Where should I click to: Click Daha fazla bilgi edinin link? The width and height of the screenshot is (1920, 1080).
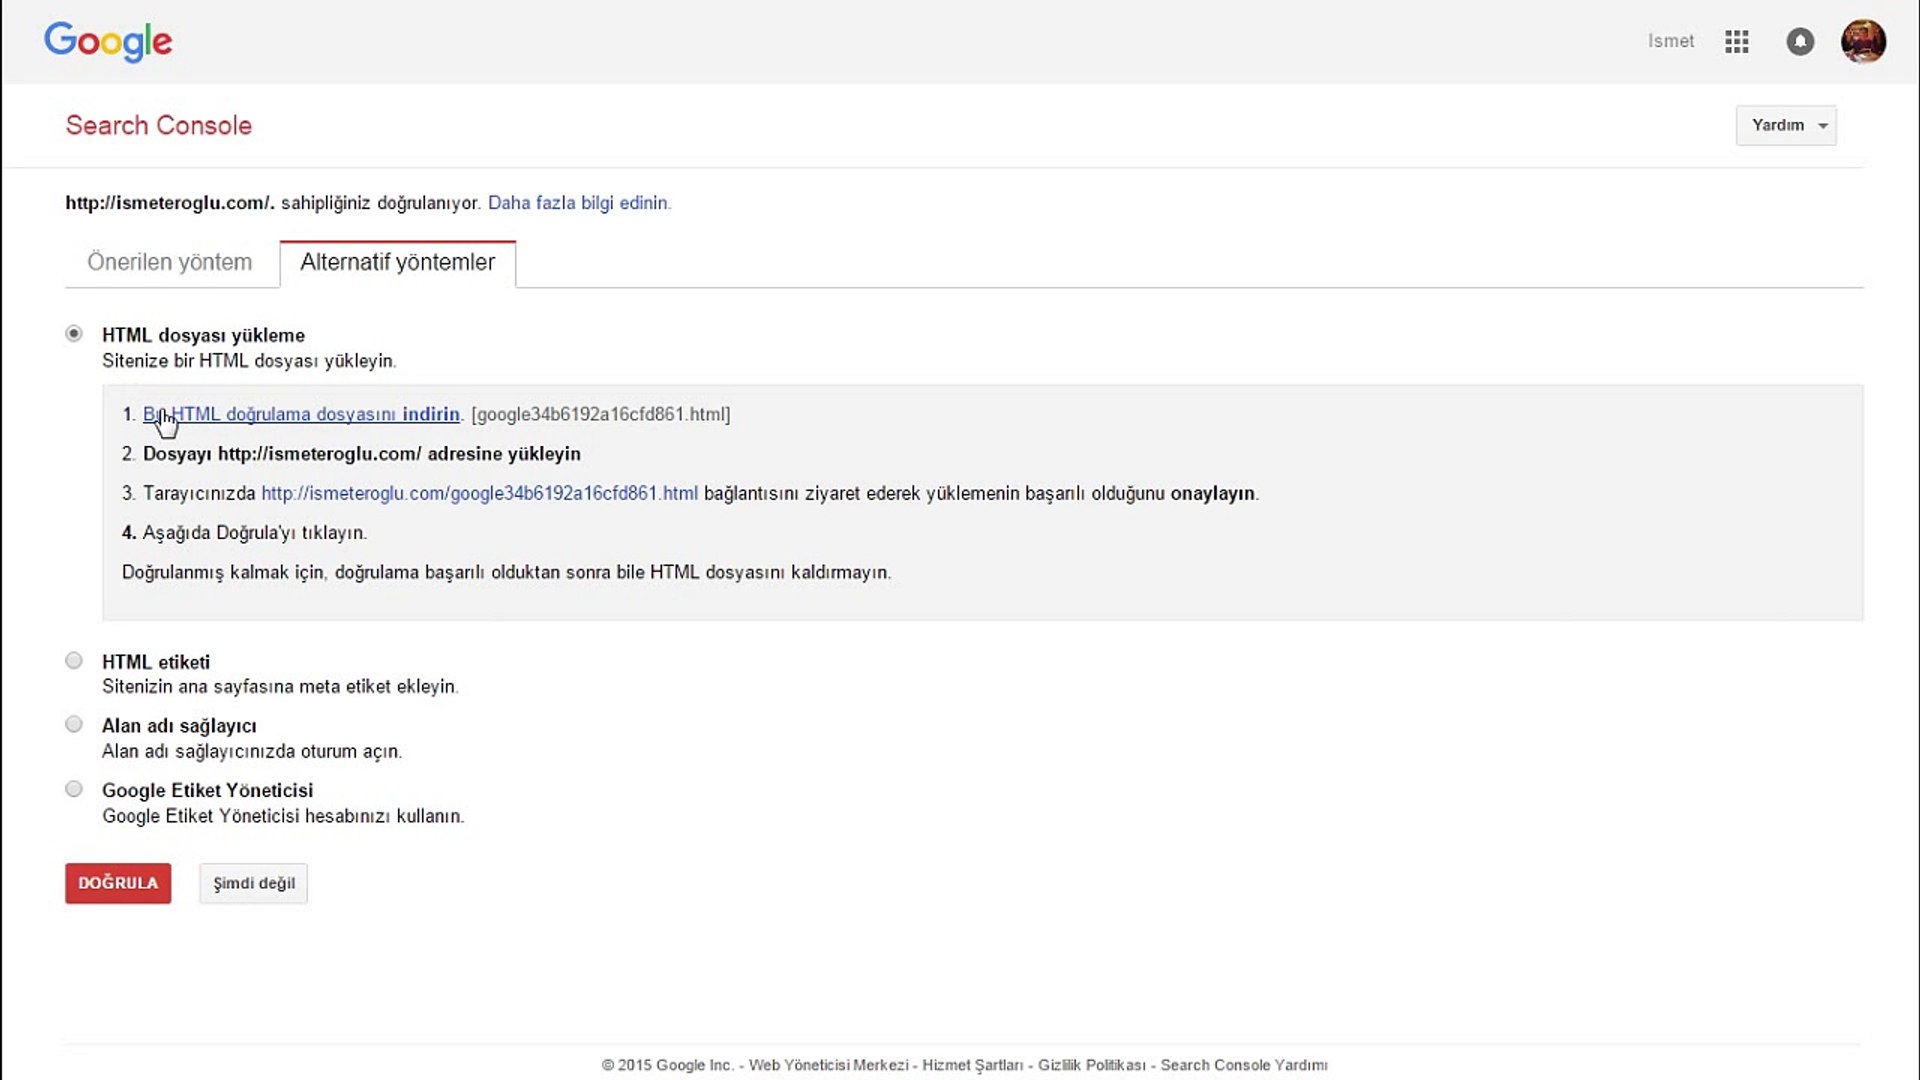coord(579,203)
